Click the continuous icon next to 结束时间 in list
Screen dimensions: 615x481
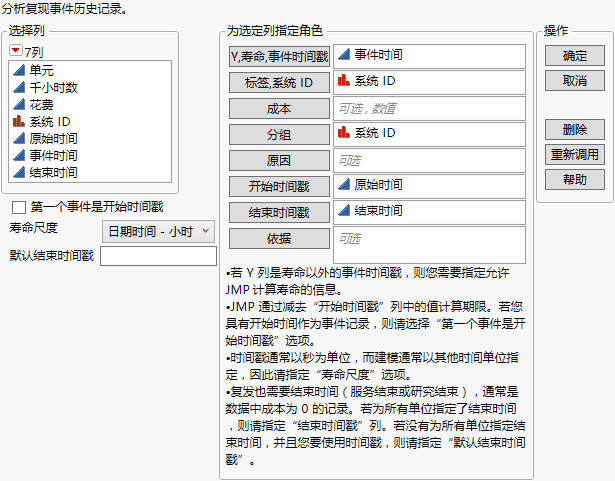19,172
